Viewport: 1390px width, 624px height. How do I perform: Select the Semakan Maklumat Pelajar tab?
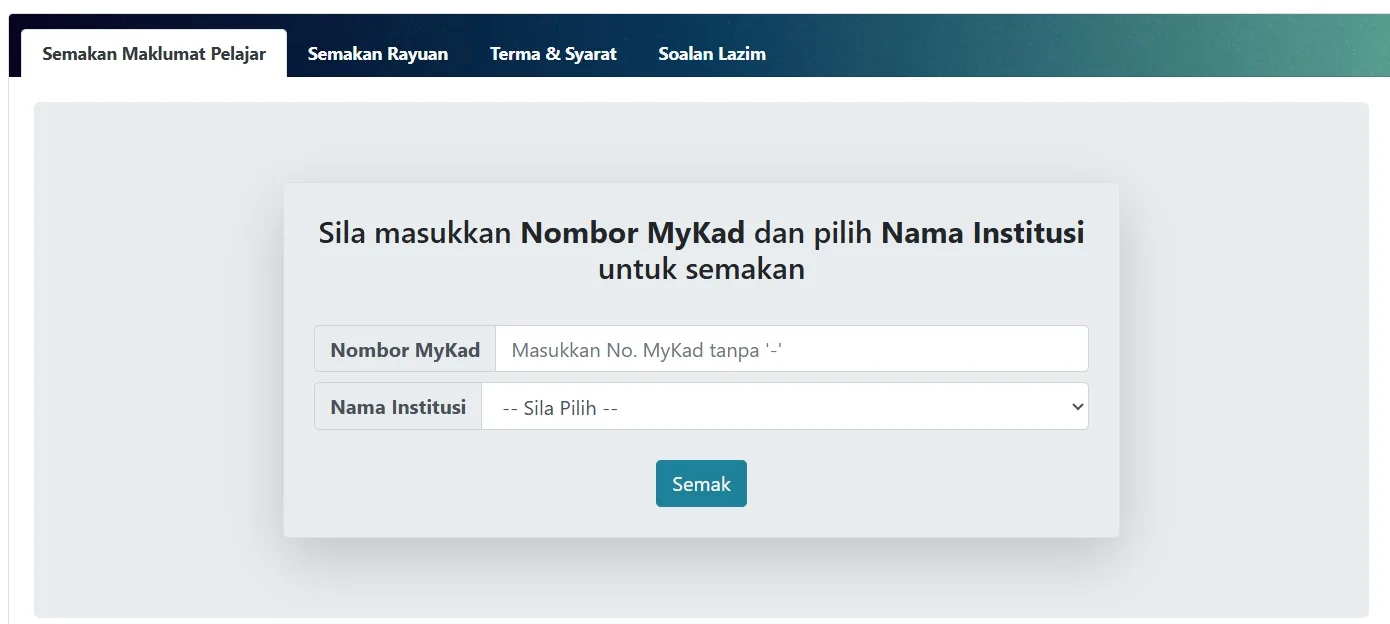154,54
